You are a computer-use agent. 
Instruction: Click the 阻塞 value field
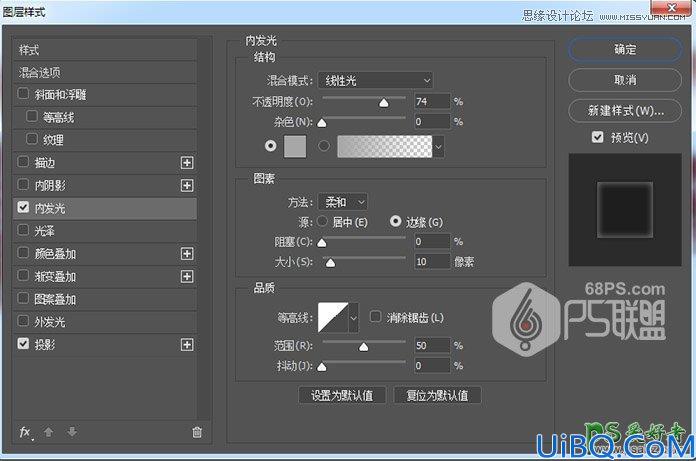point(432,241)
